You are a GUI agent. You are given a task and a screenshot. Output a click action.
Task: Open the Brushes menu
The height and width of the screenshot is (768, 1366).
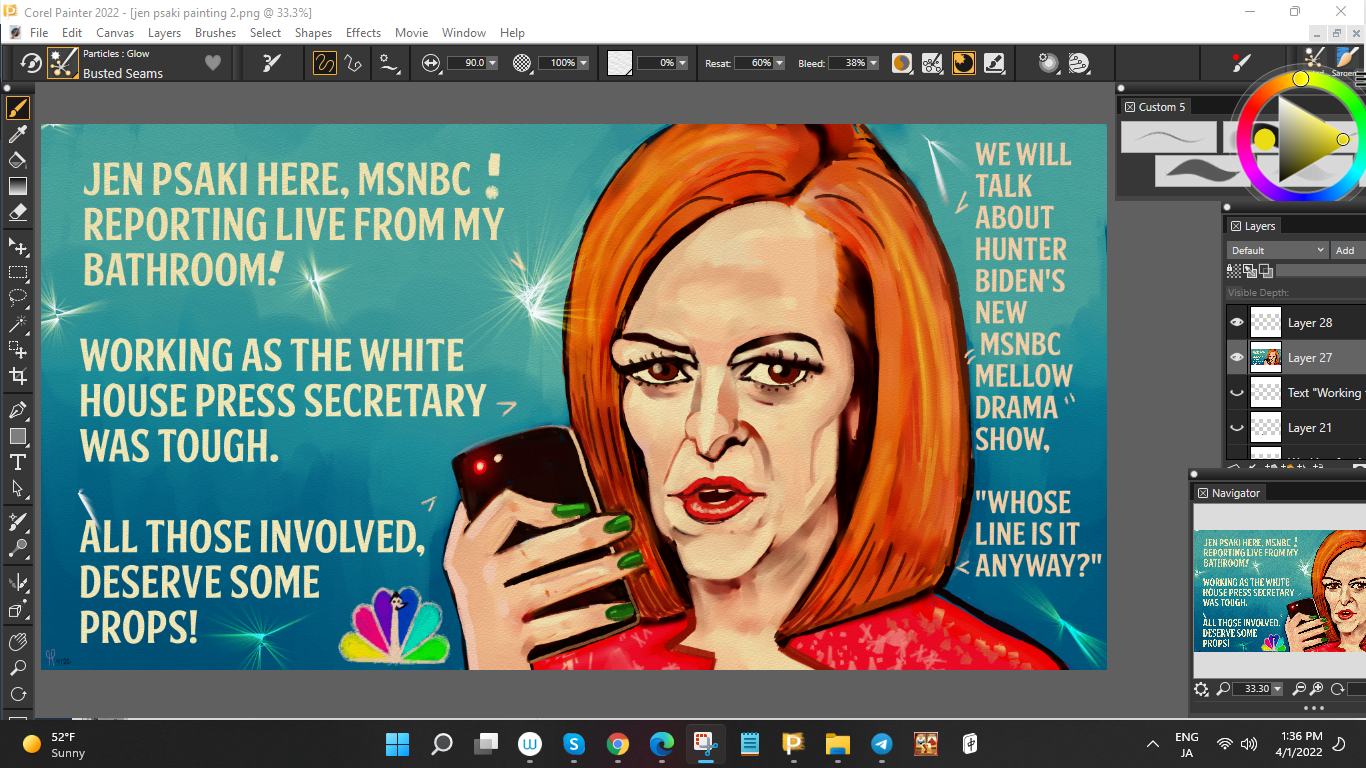[215, 33]
